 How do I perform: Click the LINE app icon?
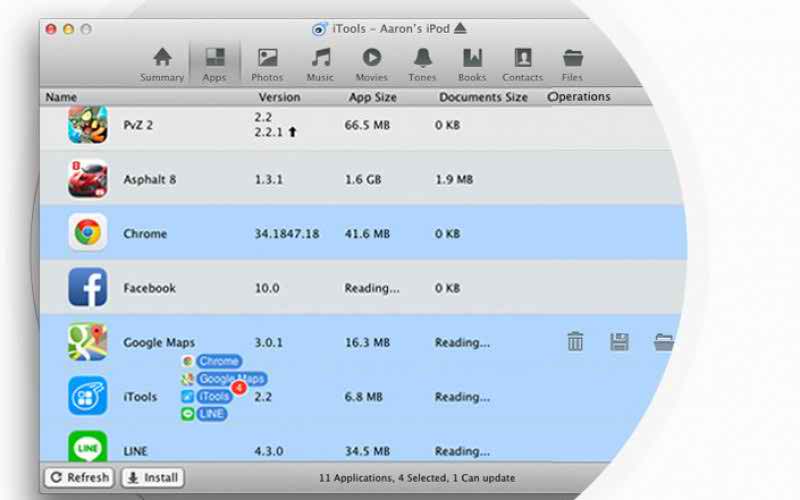tap(88, 446)
